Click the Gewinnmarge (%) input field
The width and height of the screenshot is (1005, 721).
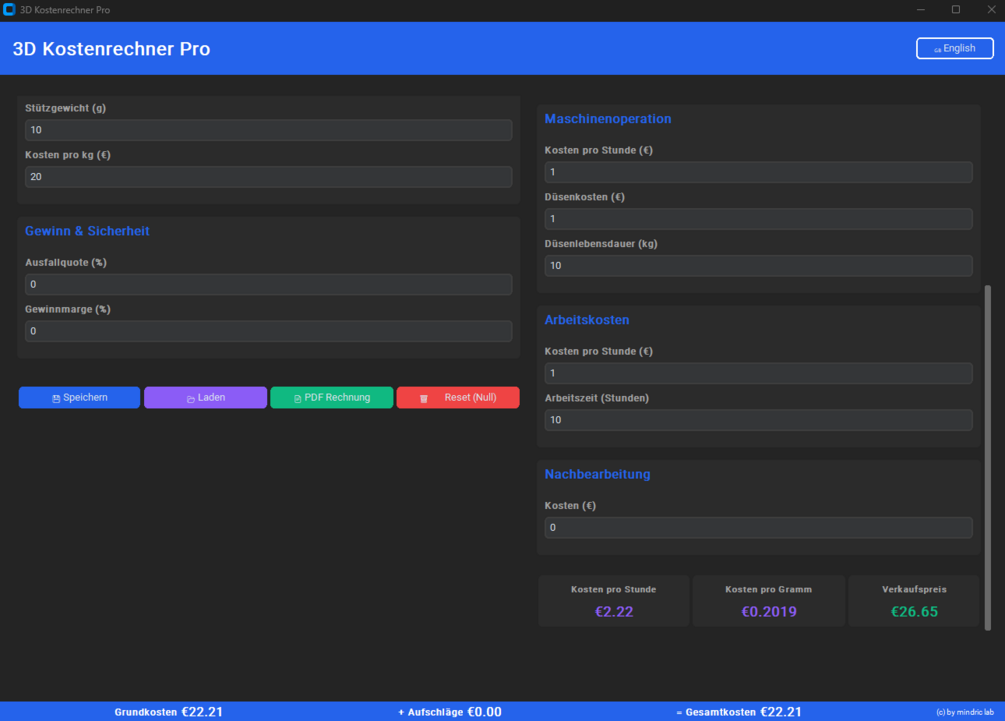pos(269,331)
